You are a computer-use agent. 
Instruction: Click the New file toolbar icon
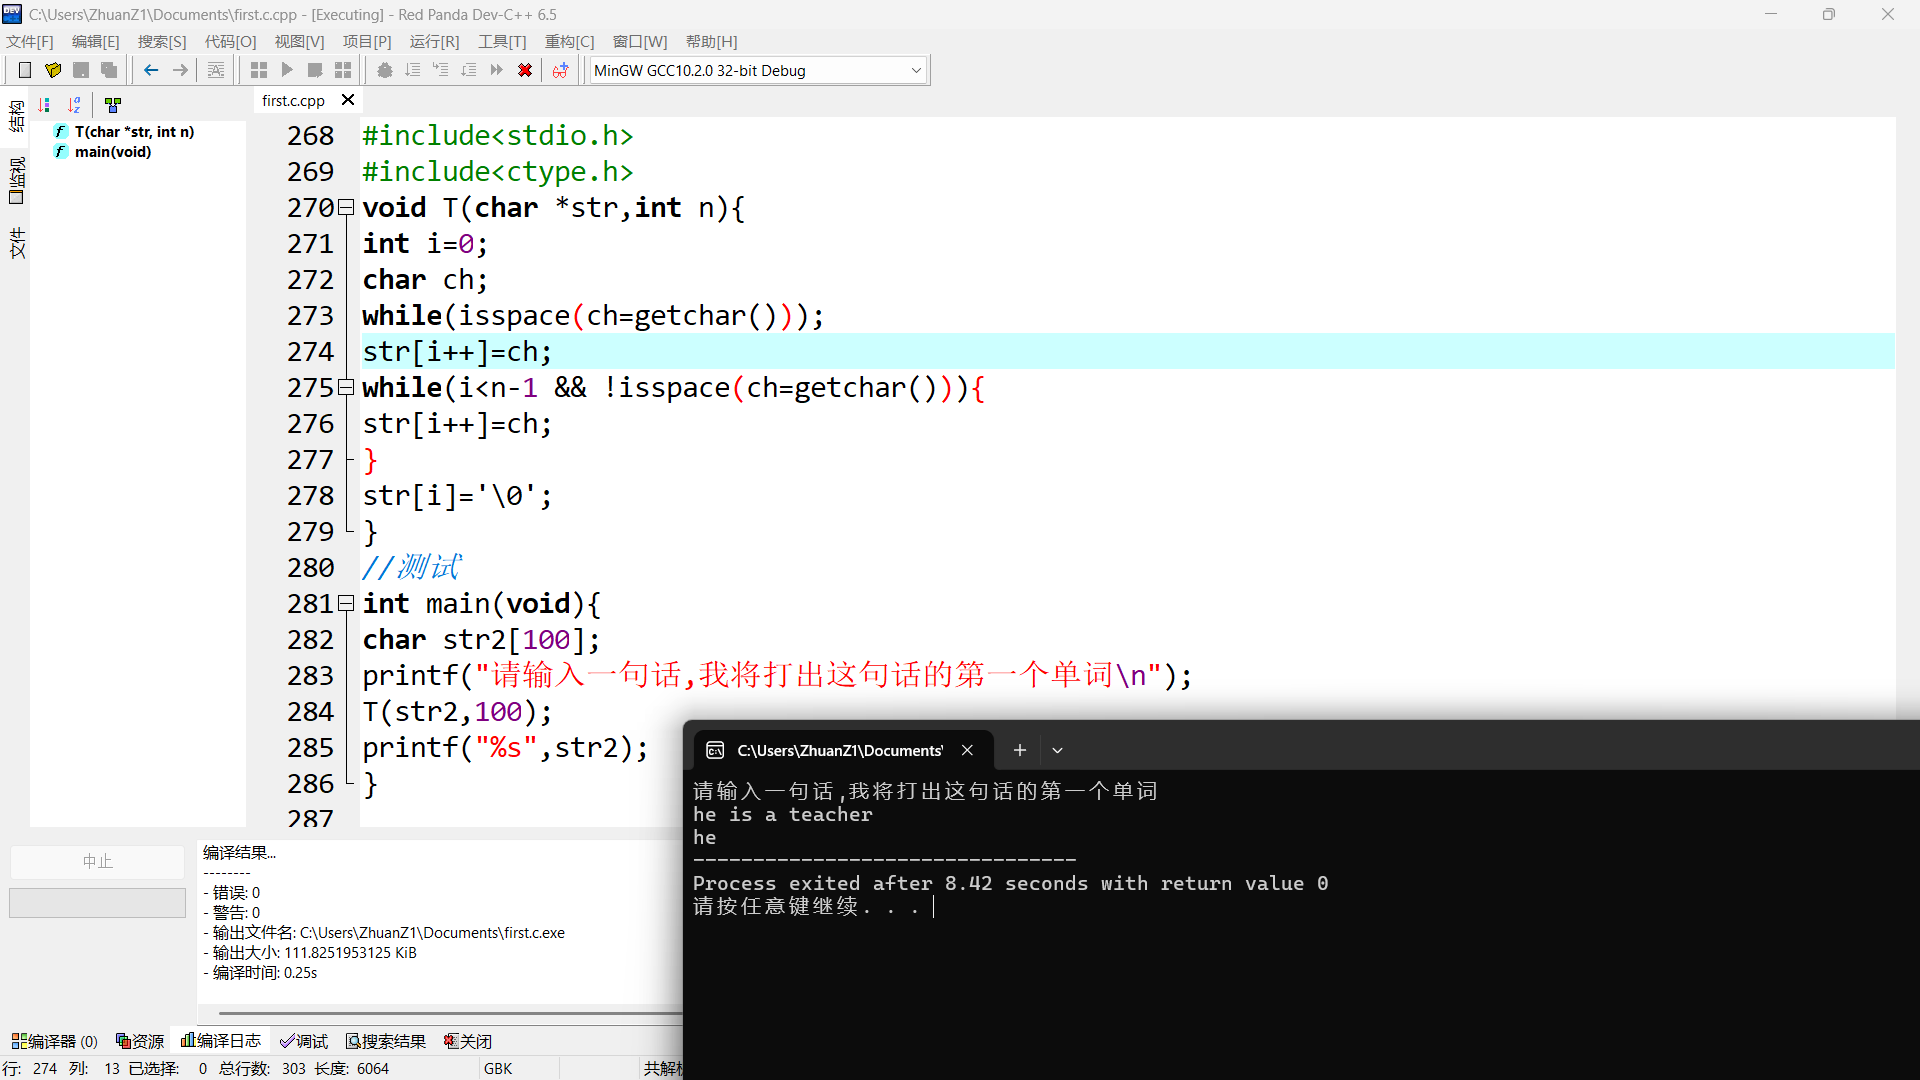click(x=25, y=70)
